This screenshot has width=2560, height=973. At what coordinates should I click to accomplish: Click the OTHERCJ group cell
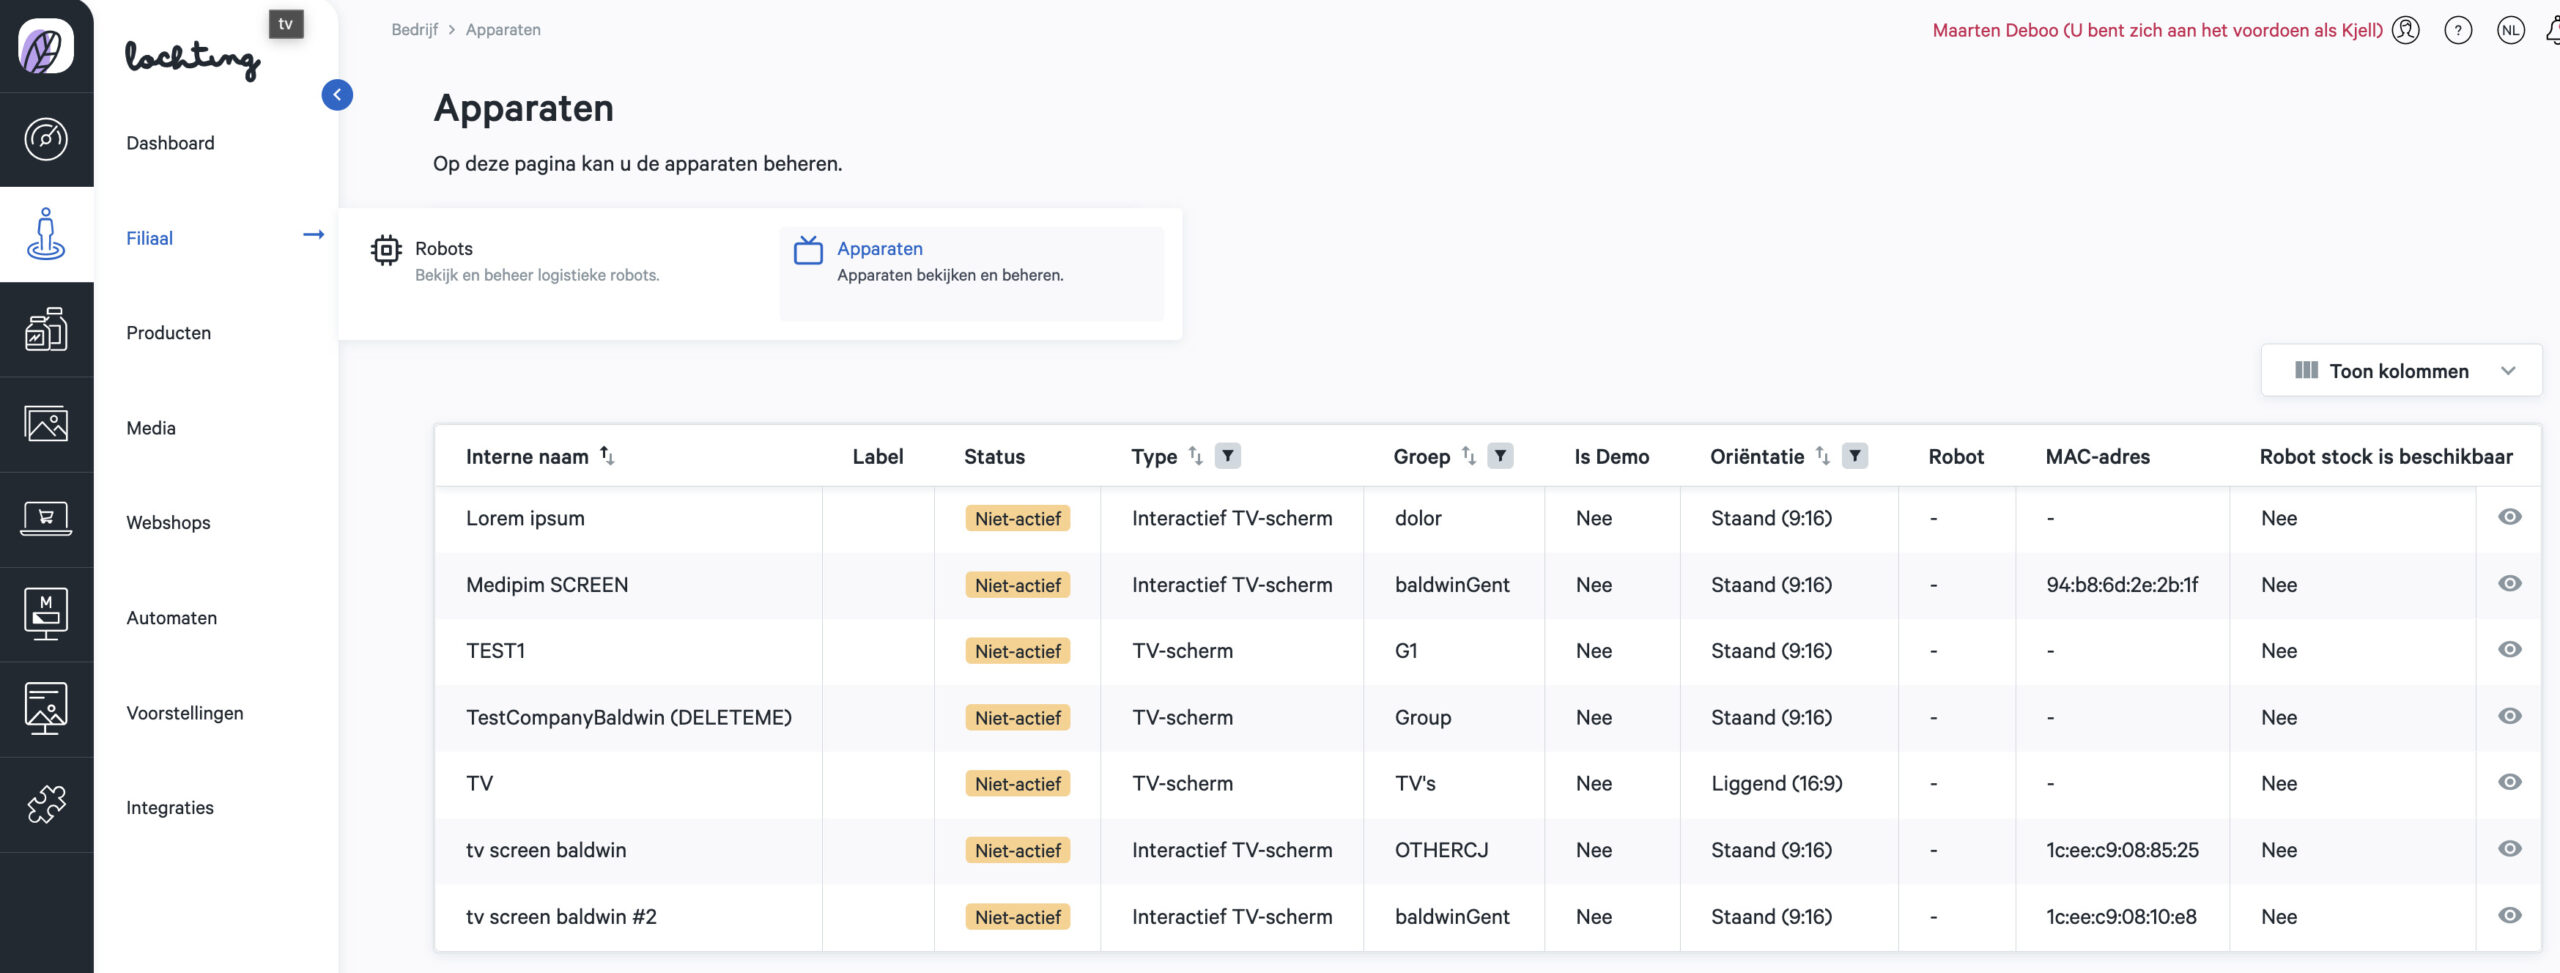pyautogui.click(x=1441, y=850)
